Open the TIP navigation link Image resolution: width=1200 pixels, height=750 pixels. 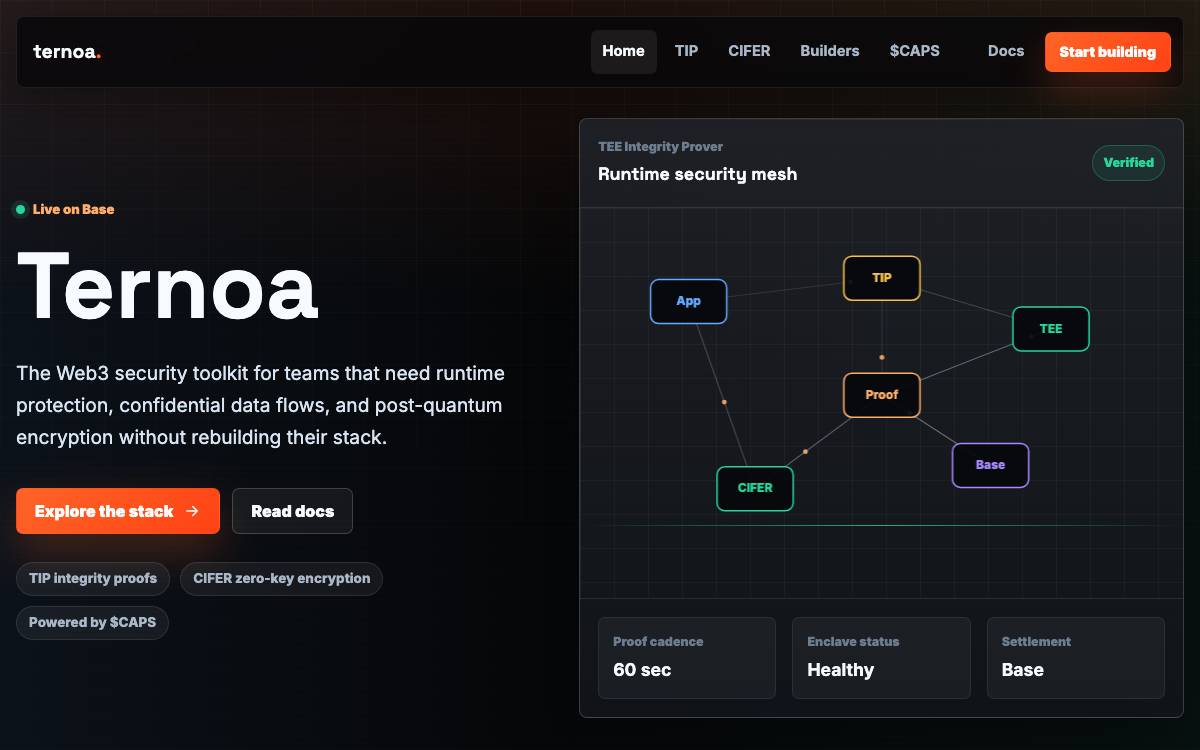point(686,51)
